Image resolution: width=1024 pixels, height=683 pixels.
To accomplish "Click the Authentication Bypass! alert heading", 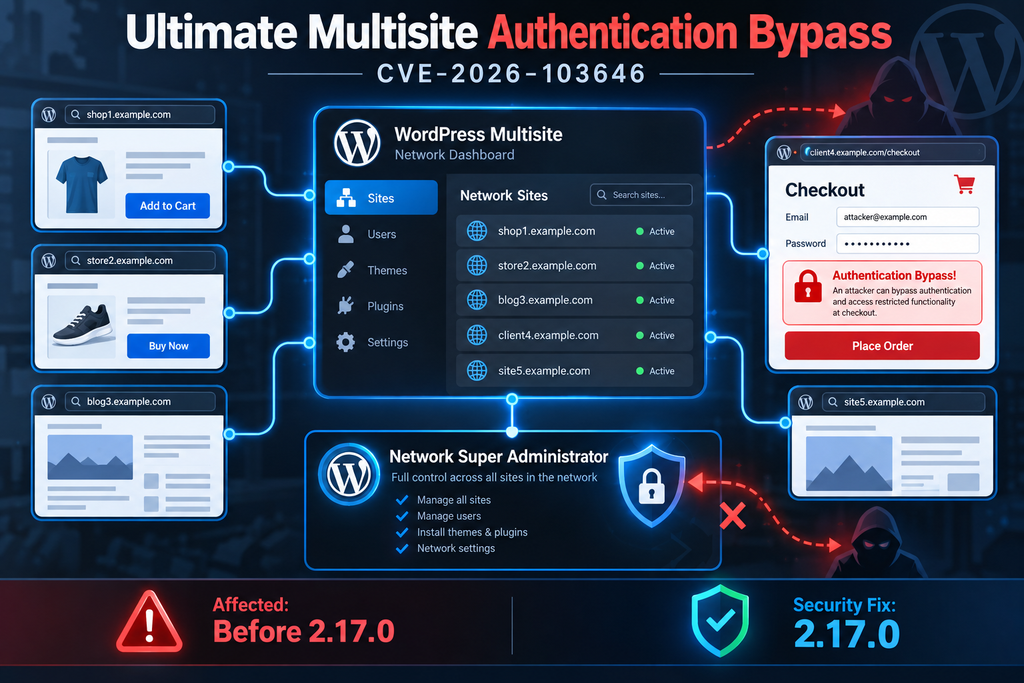I will (894, 275).
